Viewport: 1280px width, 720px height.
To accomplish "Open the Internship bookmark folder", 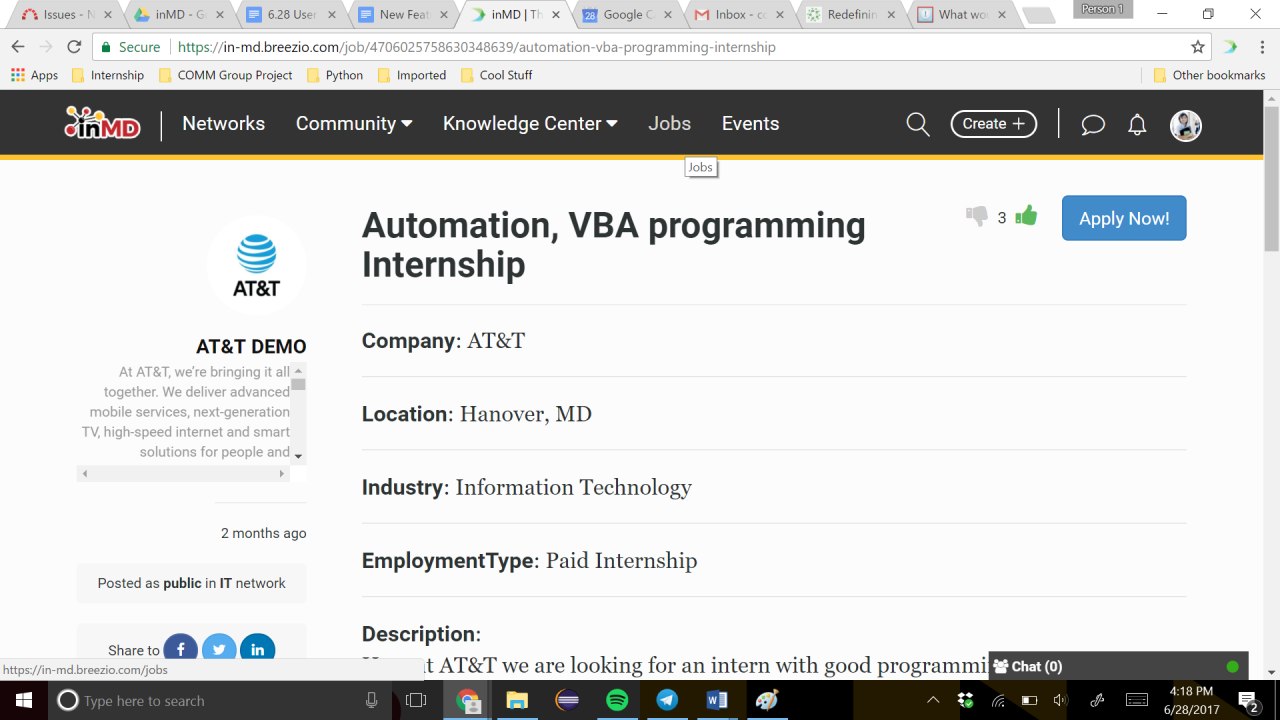I will 108,75.
